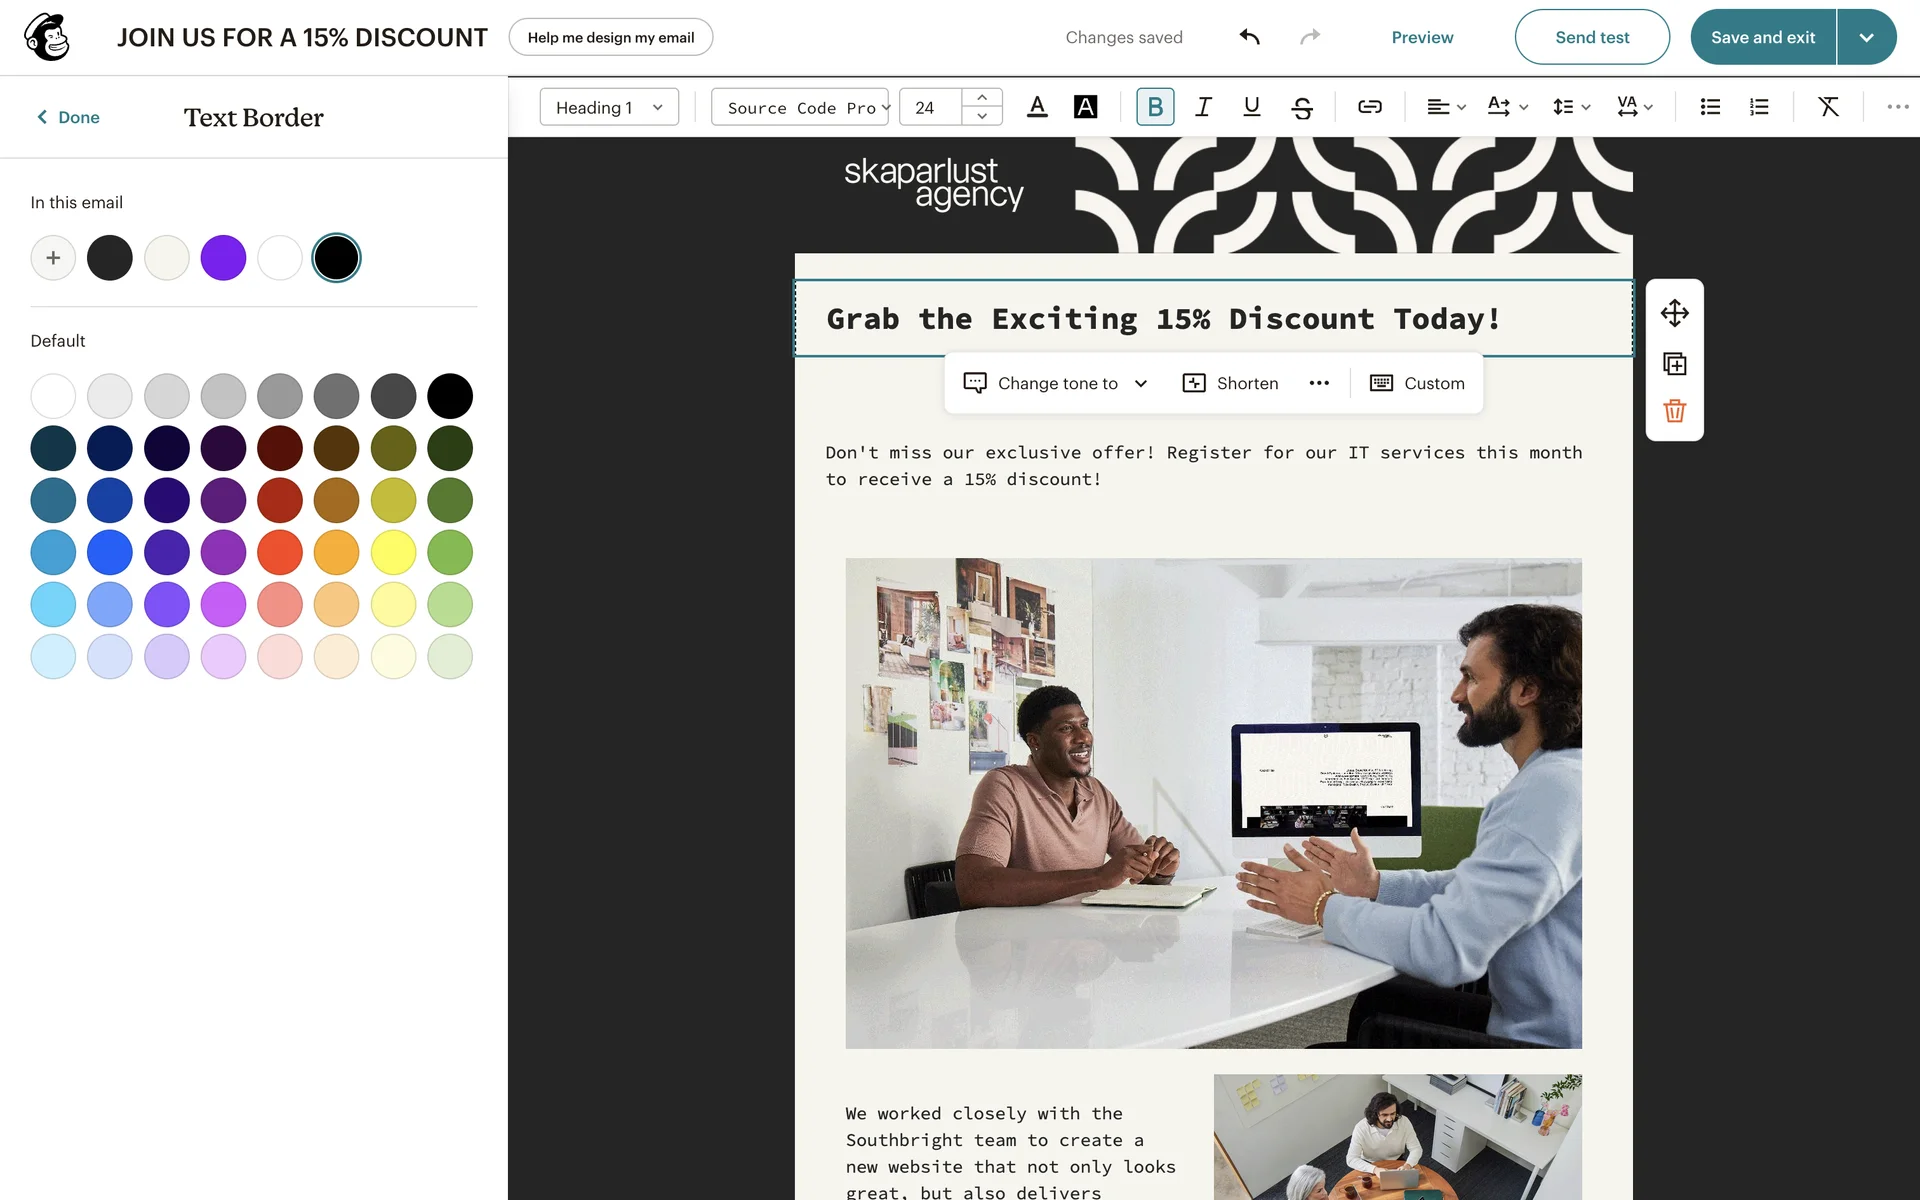Choose Shorten in AI toolbar
This screenshot has width=1920, height=1200.
pyautogui.click(x=1230, y=383)
